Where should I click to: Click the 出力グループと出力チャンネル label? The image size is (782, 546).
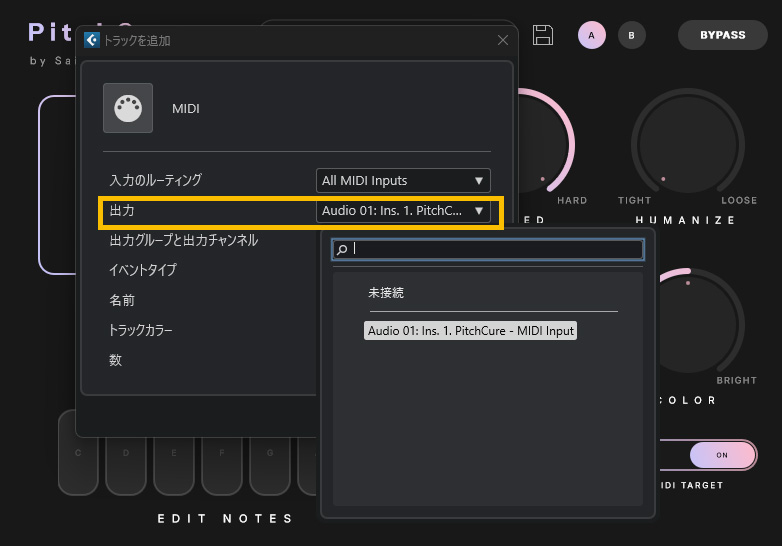pos(184,240)
